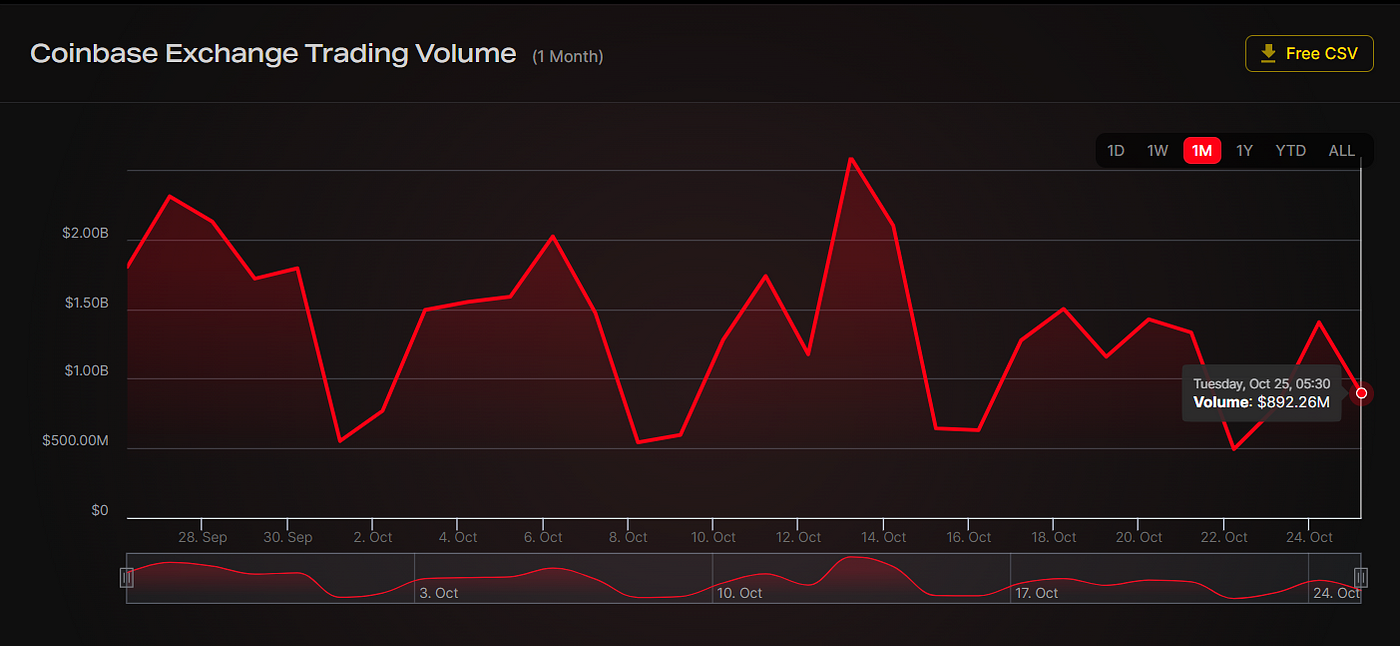1400x646 pixels.
Task: Click the 6. Oct x-axis label
Action: click(x=542, y=537)
